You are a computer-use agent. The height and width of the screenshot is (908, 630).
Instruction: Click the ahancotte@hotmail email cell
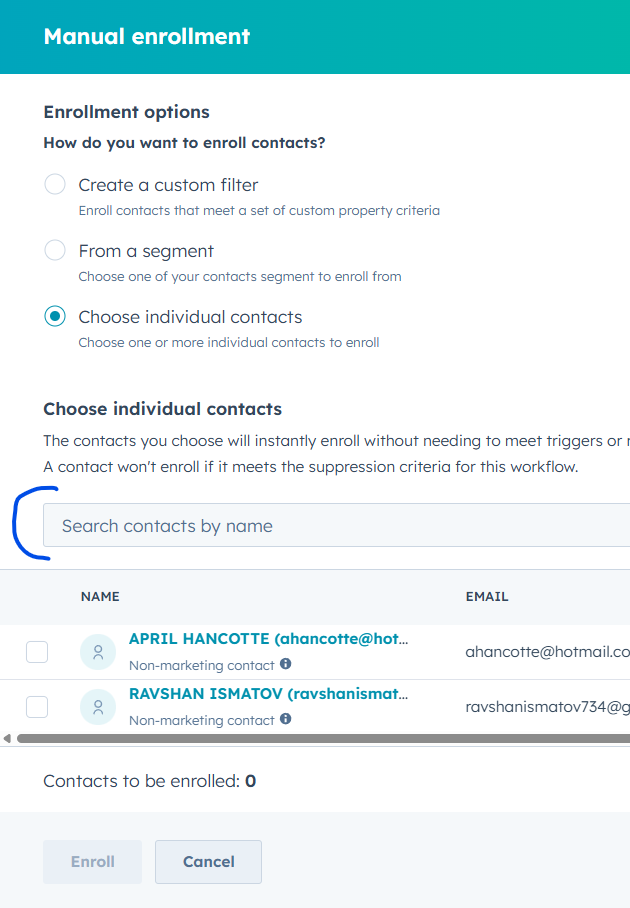click(546, 652)
